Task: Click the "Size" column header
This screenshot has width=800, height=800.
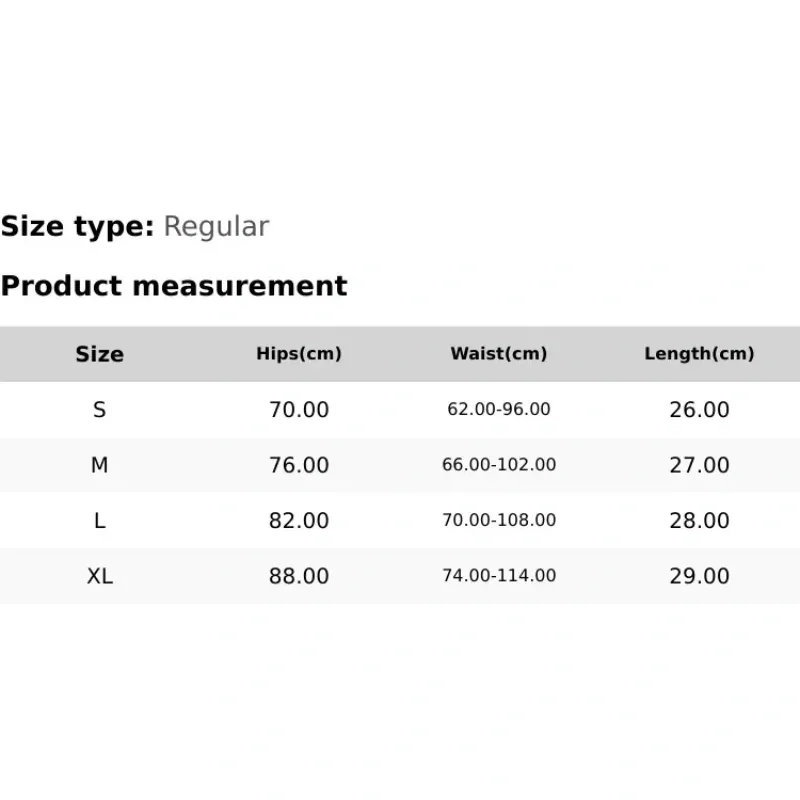Action: [99, 354]
